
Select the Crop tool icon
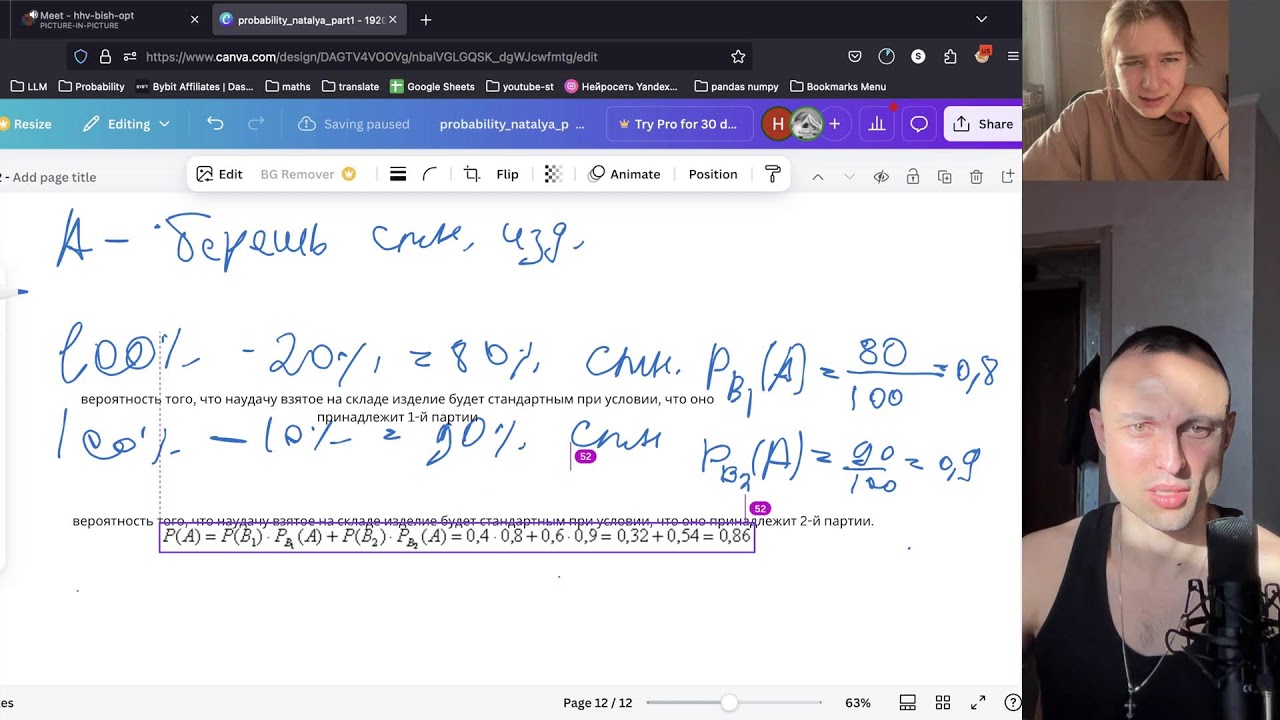click(472, 174)
